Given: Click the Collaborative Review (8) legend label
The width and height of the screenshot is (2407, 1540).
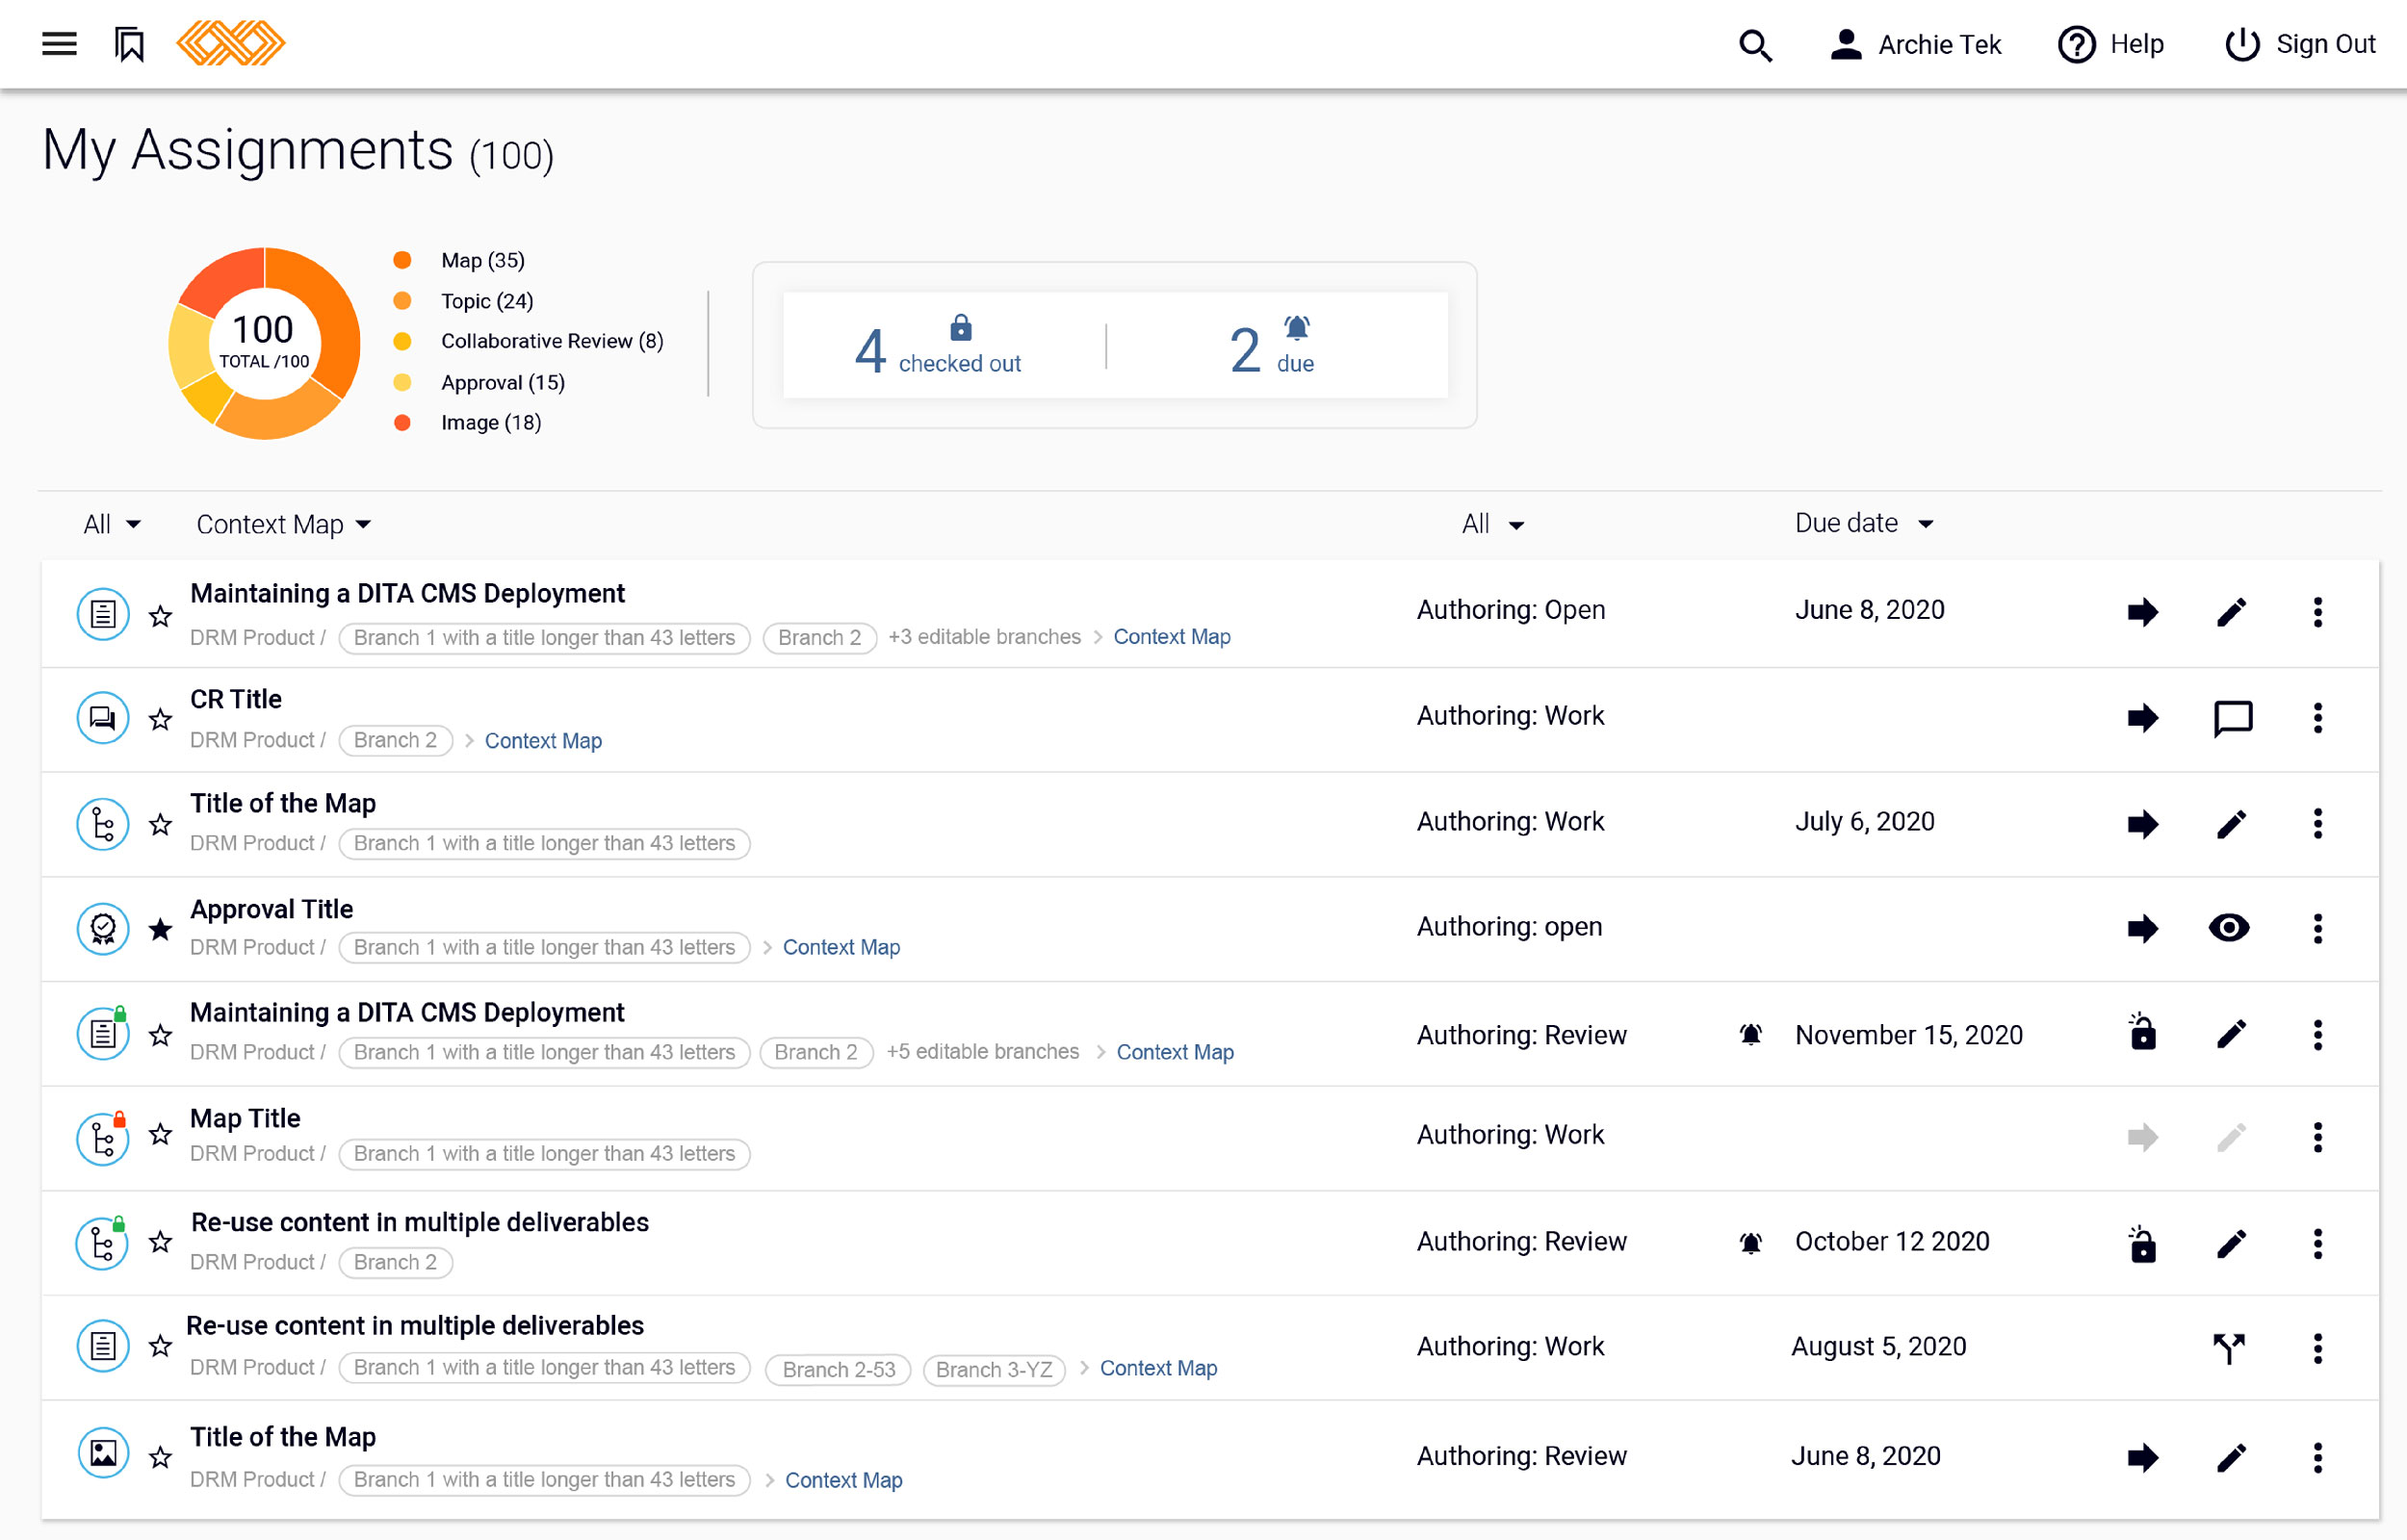Looking at the screenshot, I should point(552,341).
